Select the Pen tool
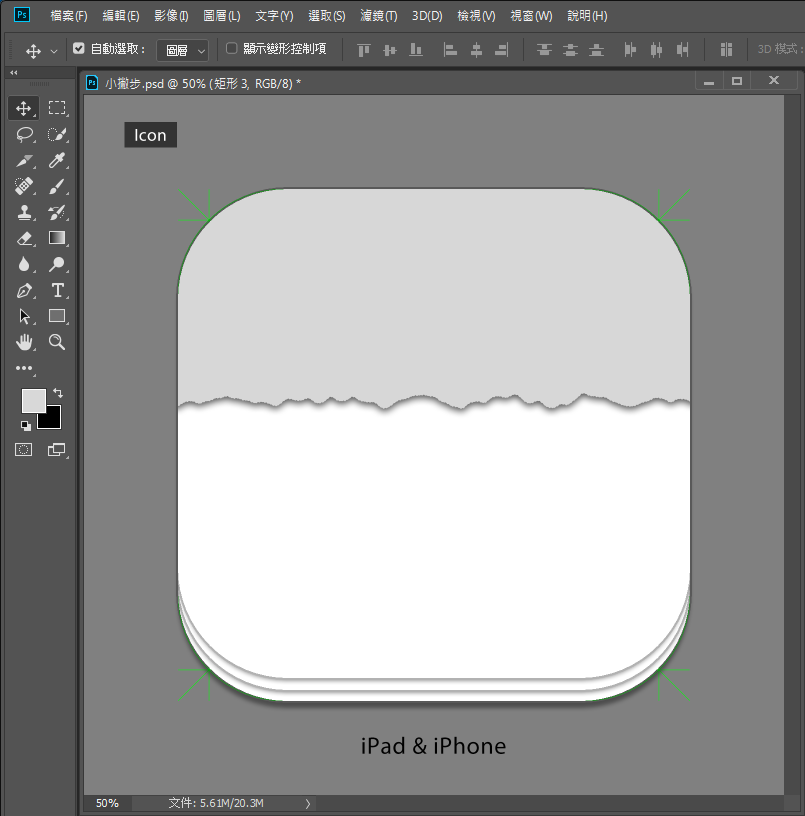805x816 pixels. [24, 290]
